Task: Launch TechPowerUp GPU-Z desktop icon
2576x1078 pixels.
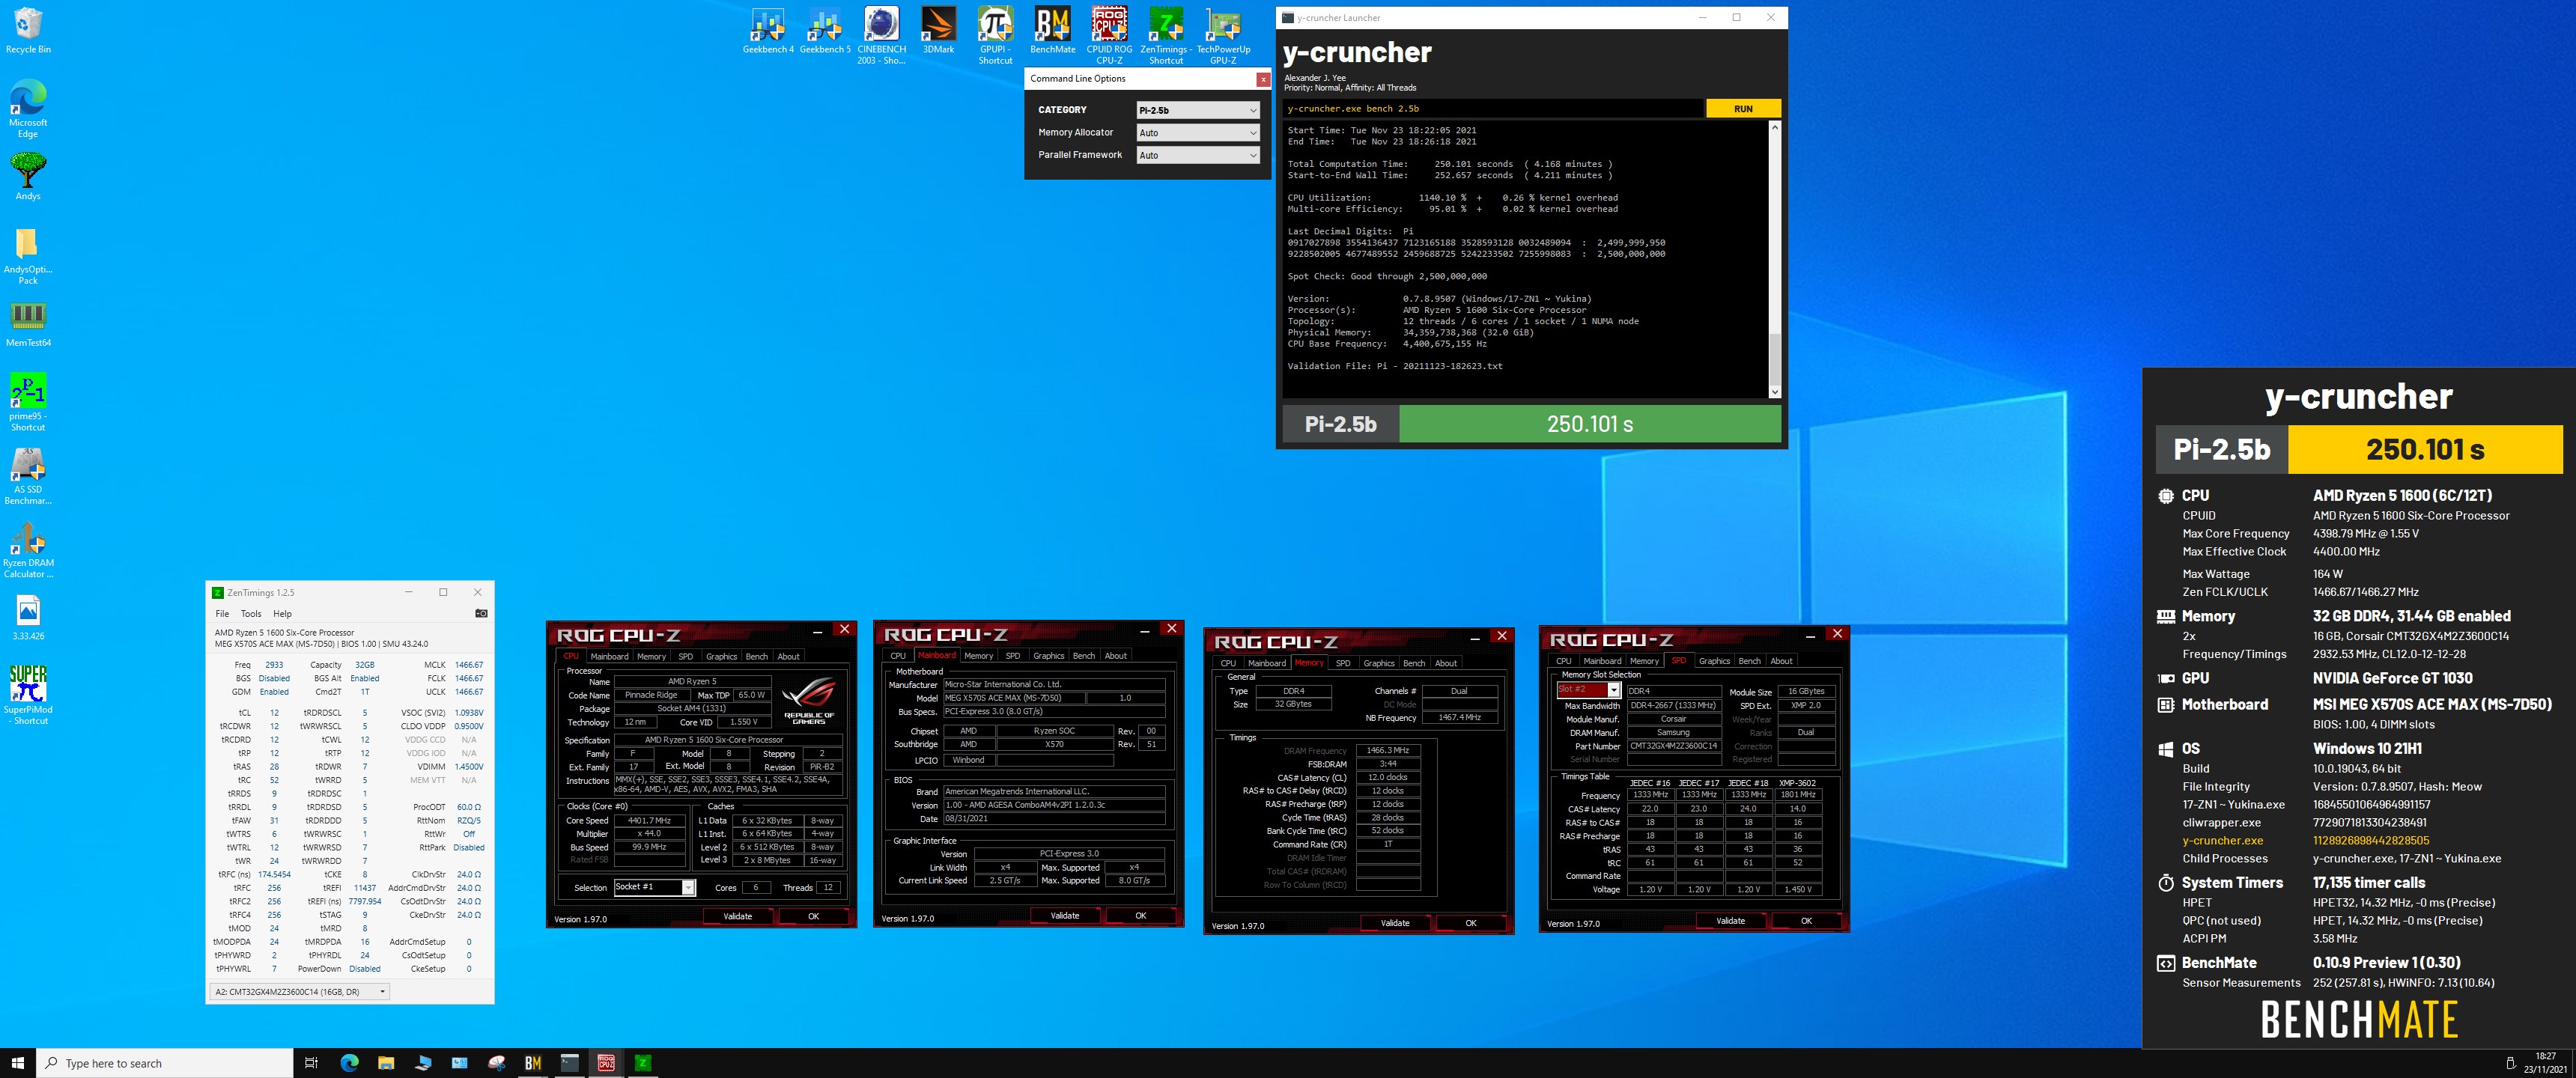Action: [x=1223, y=35]
